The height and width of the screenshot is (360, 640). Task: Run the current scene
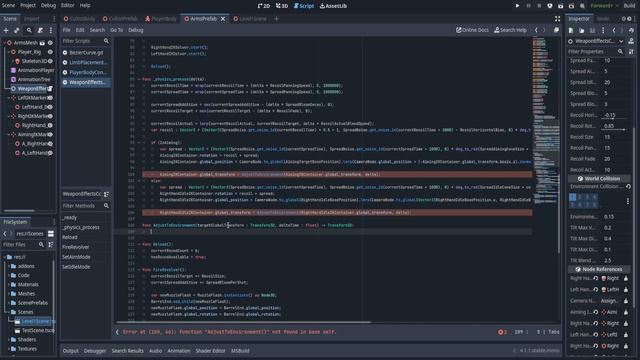(560, 6)
